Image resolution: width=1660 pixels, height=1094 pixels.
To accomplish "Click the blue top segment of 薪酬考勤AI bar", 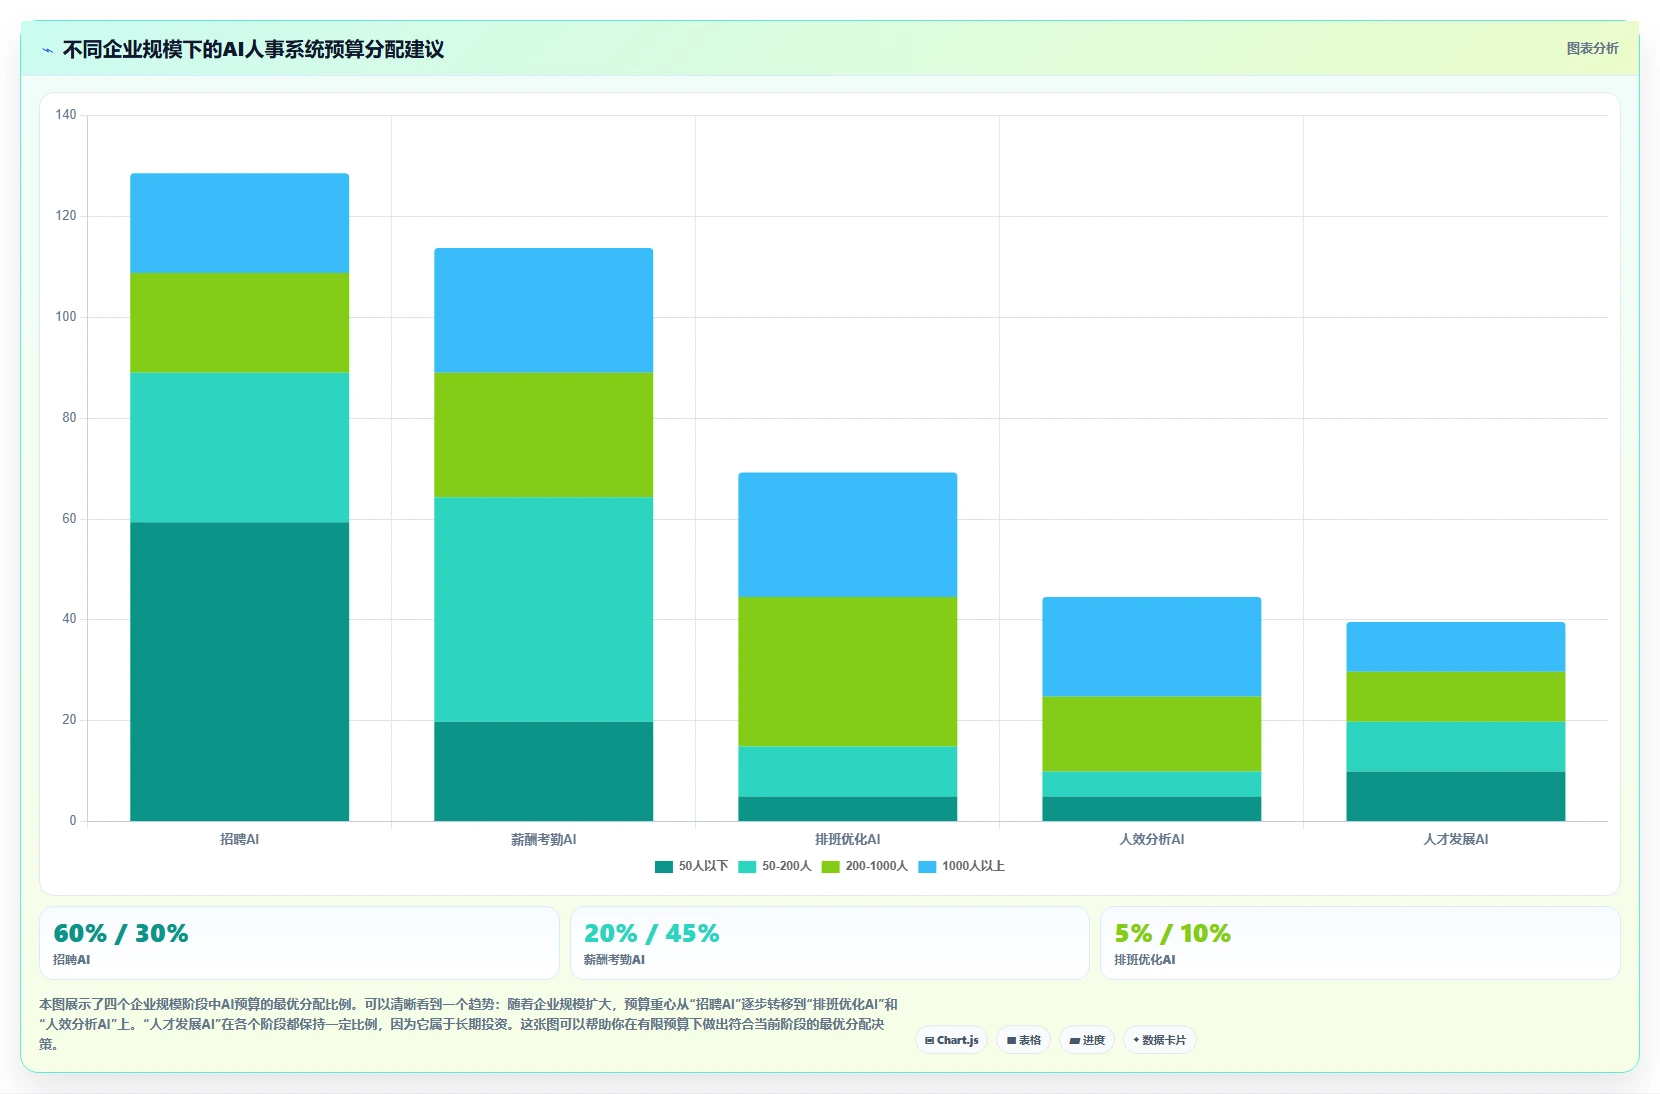I will [x=544, y=310].
